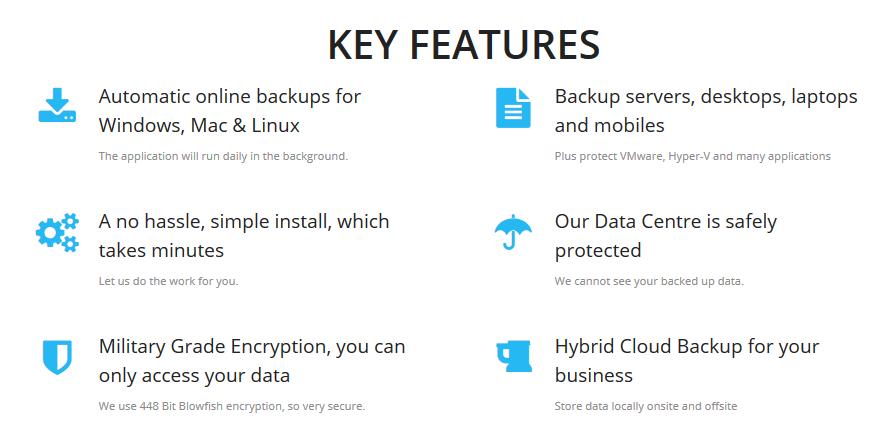Click the blue shield encryption icon
Viewport: 879px width, 444px height.
[x=57, y=357]
